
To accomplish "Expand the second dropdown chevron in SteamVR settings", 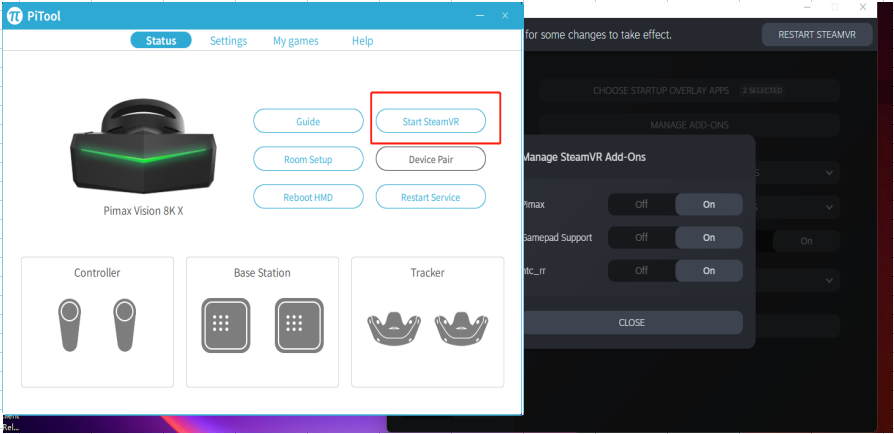I will (x=829, y=207).
